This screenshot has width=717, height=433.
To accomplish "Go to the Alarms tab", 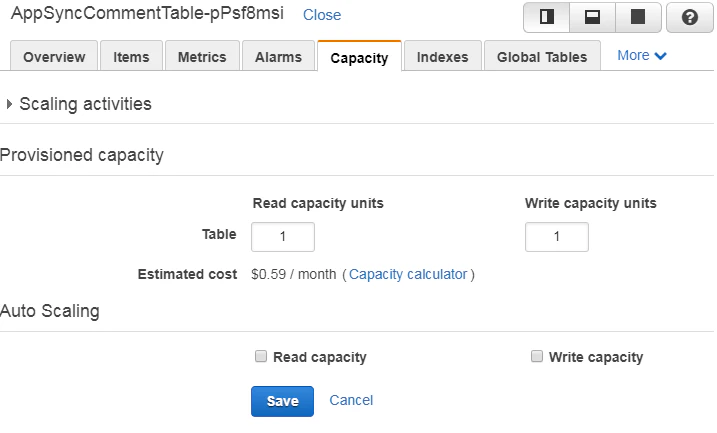I will [x=278, y=57].
